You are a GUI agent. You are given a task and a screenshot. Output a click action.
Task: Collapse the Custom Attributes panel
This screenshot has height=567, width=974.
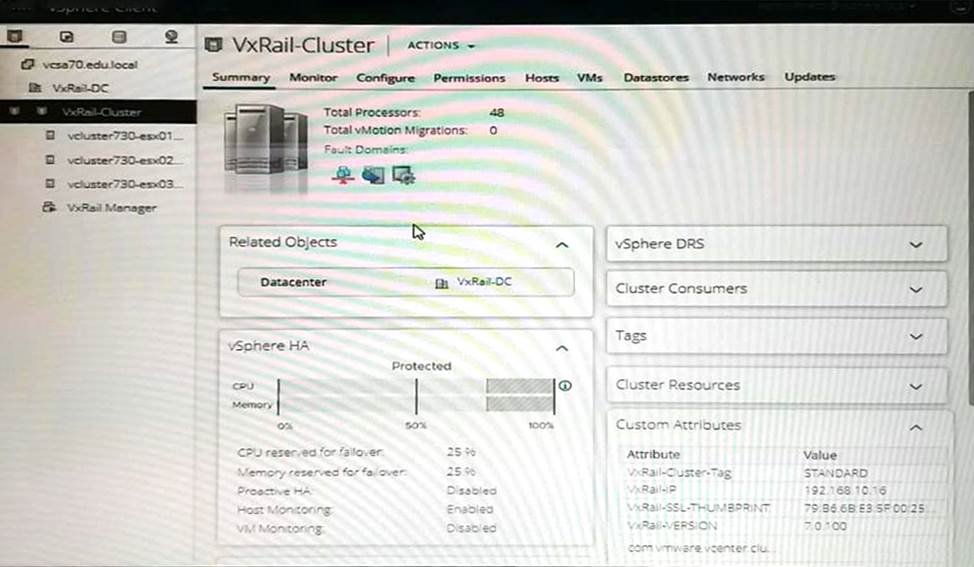[916, 426]
